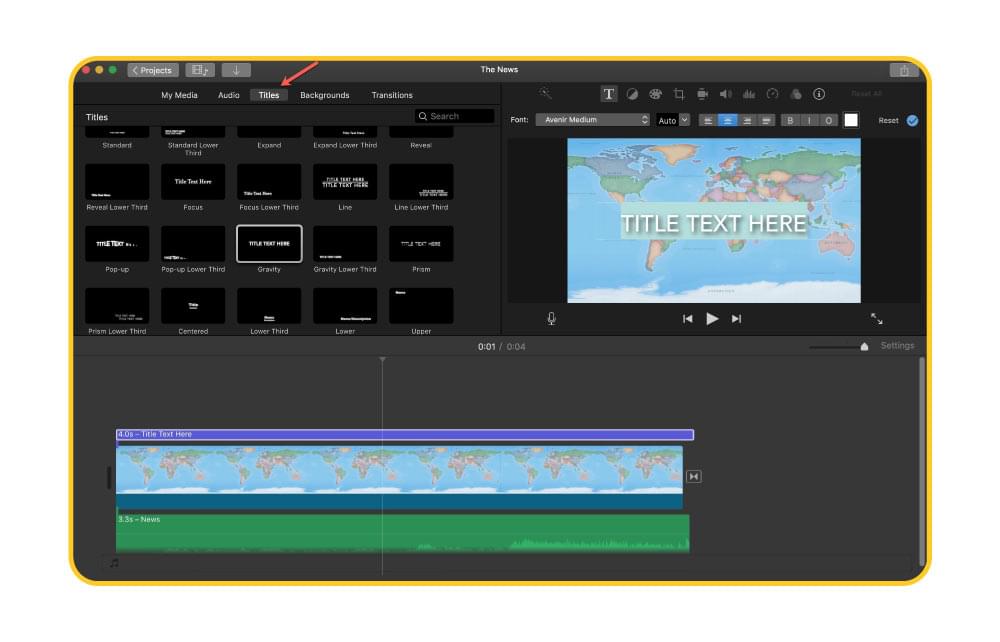Select the Titles tab

point(268,95)
